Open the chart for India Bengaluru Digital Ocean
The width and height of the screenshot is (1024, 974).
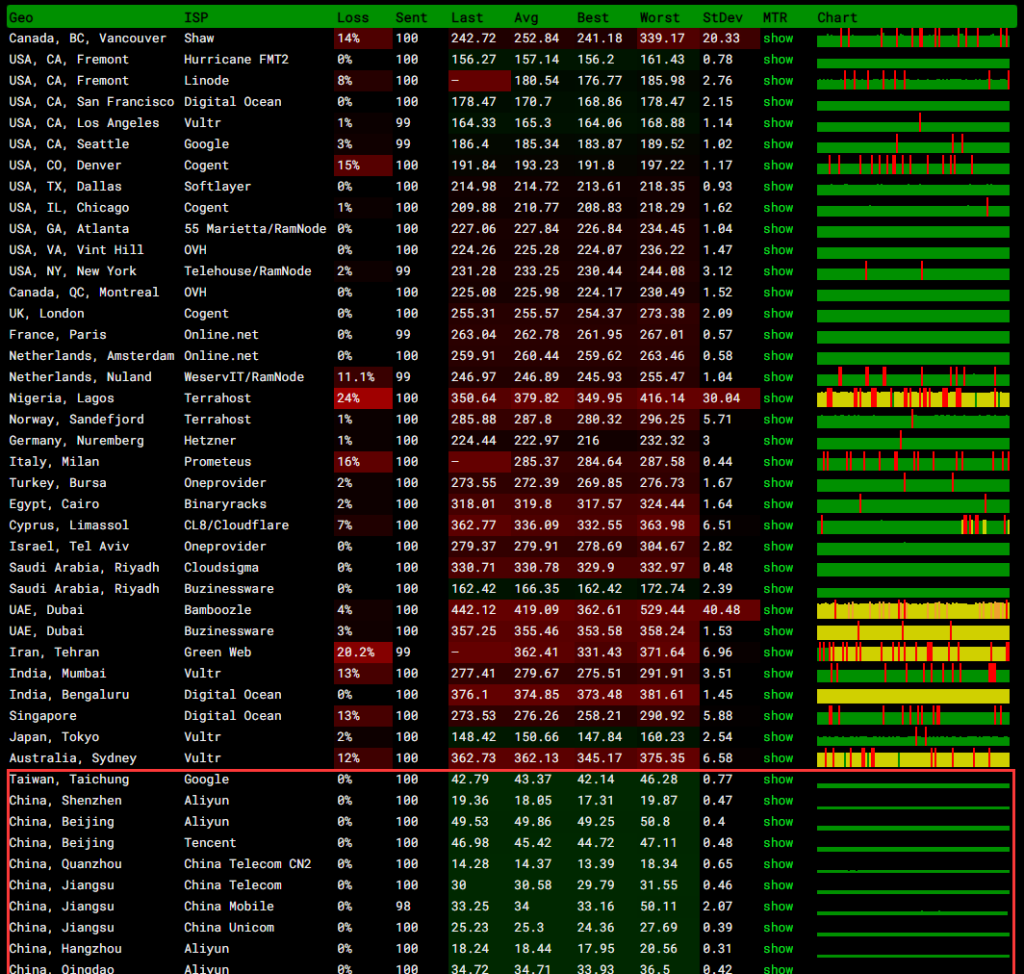(913, 695)
